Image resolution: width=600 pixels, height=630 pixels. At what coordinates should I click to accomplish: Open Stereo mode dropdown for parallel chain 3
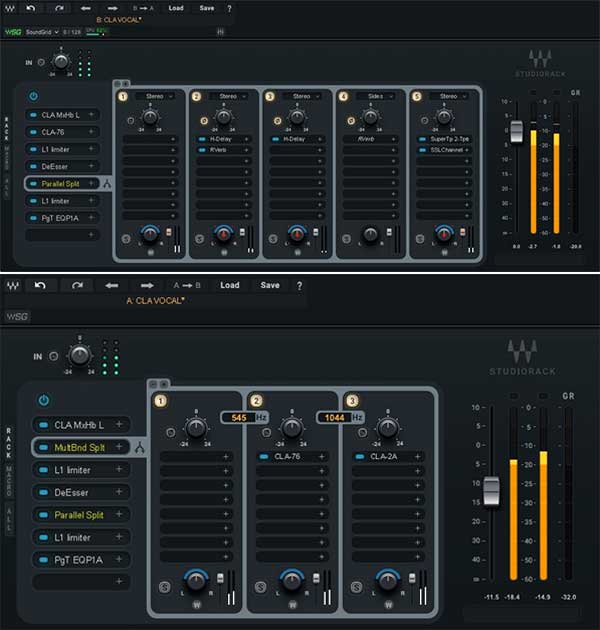click(301, 96)
